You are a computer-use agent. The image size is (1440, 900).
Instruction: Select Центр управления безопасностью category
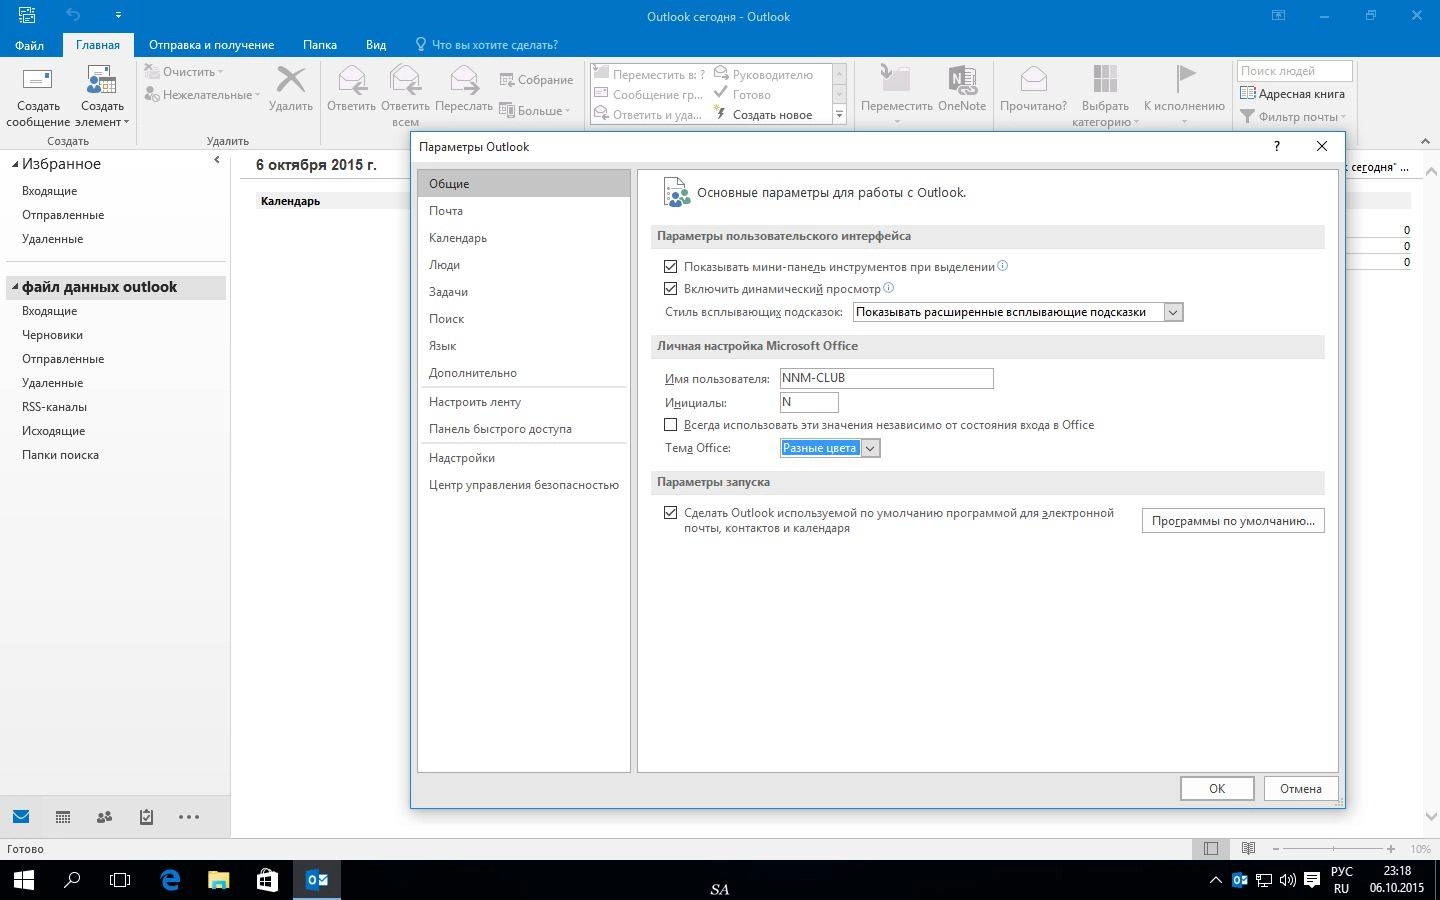click(523, 485)
